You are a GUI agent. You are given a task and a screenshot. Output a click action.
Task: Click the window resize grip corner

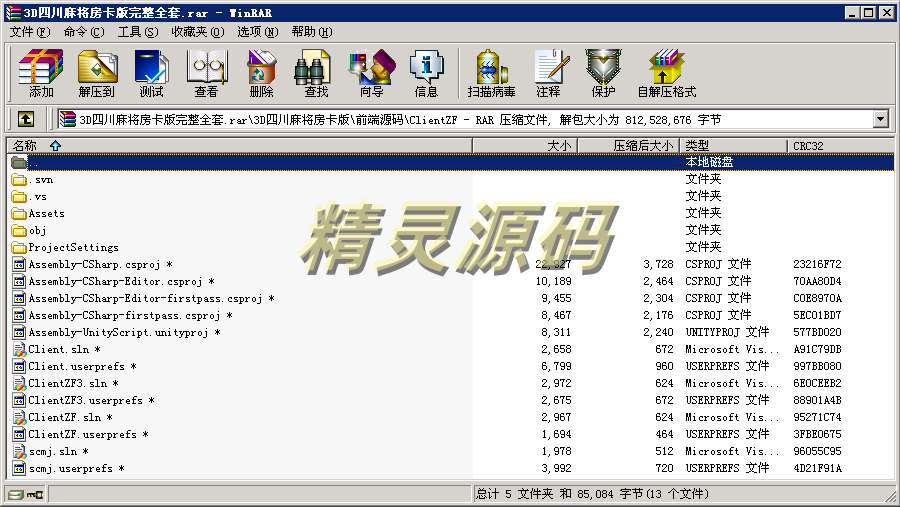[891, 497]
